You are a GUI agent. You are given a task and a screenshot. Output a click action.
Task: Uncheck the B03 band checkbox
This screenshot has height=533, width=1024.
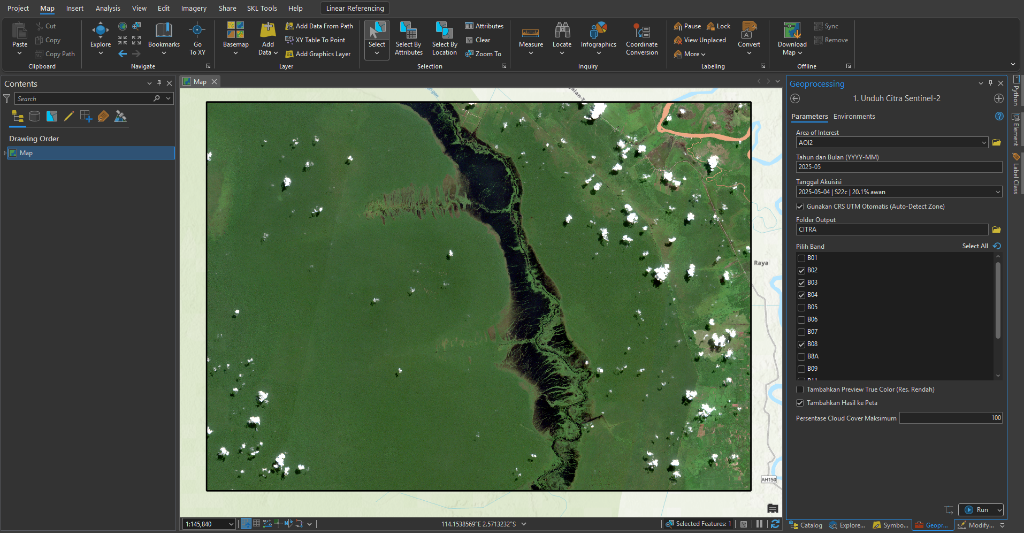(801, 283)
